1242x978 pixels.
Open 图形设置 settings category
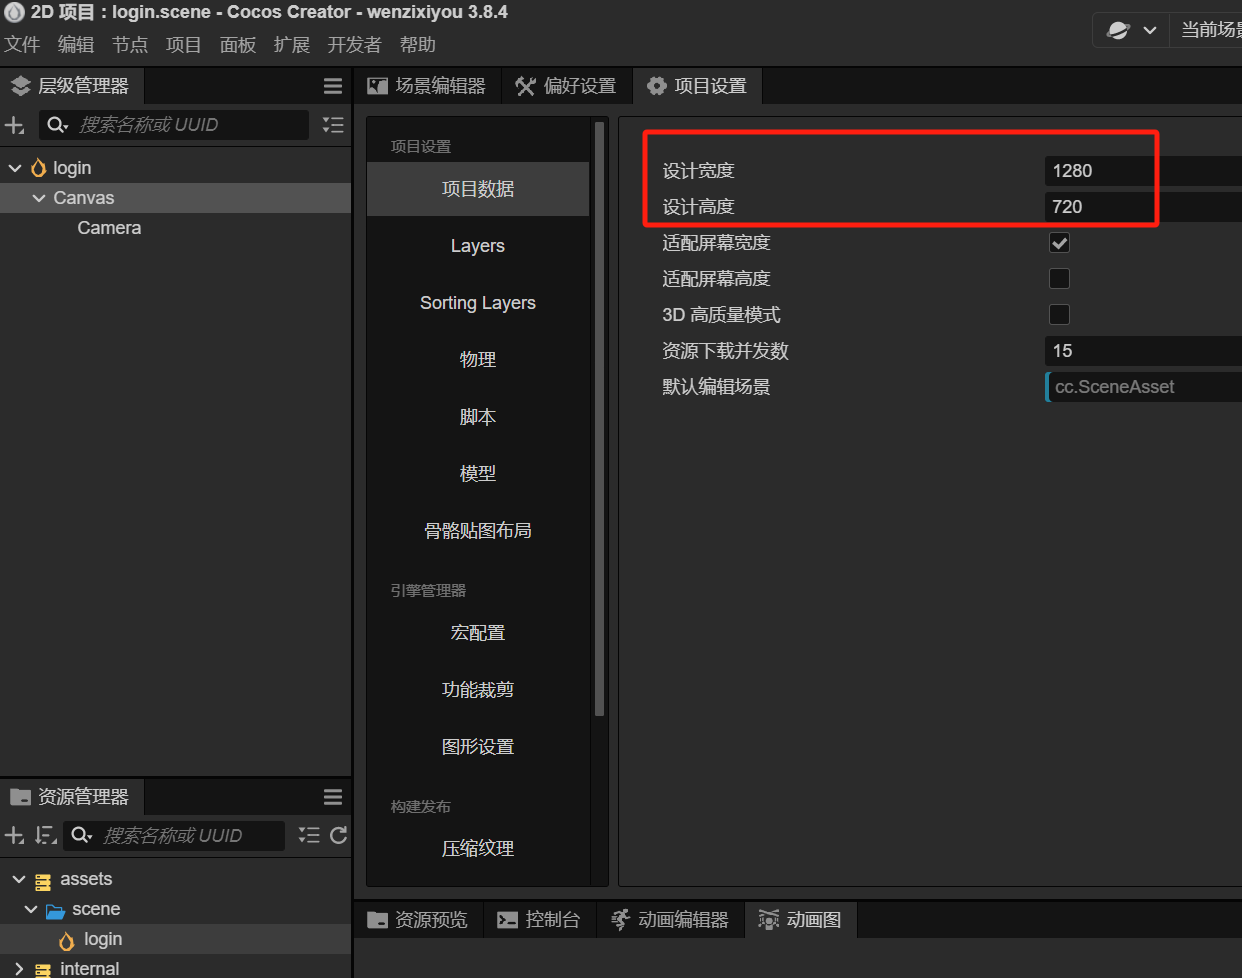click(x=478, y=747)
